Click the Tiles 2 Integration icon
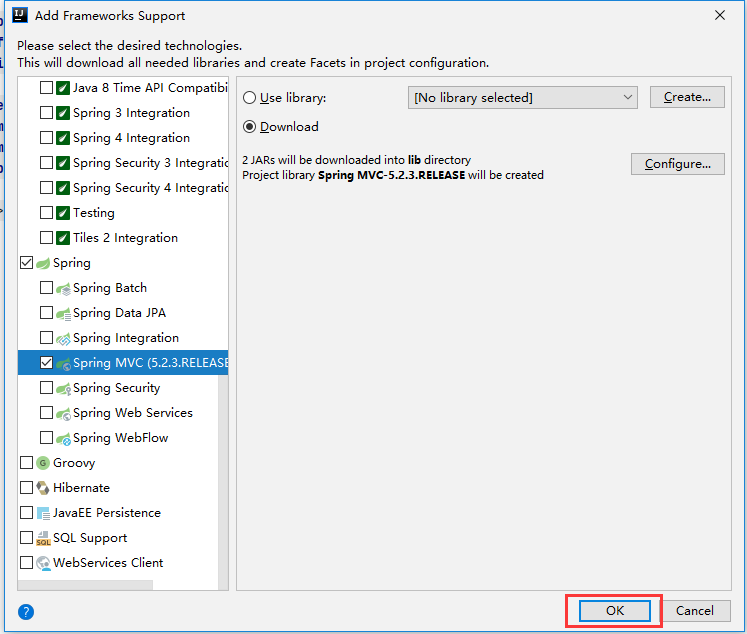747x634 pixels. coord(63,238)
